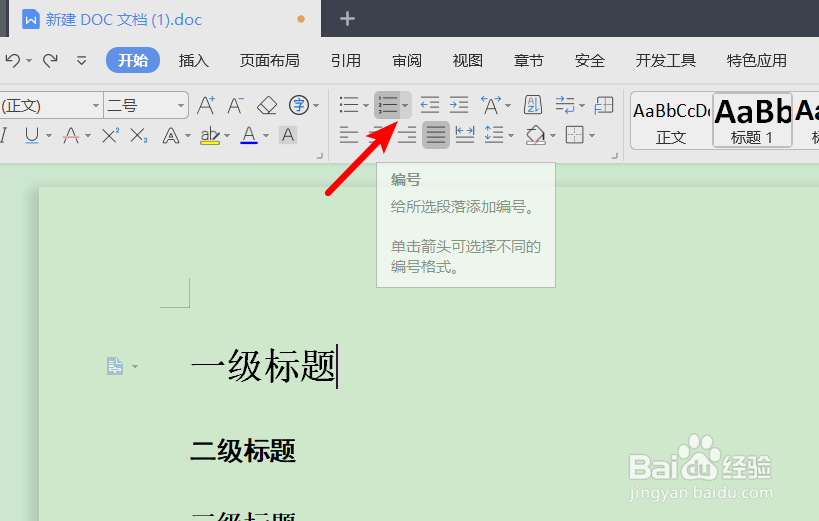The height and width of the screenshot is (521, 819).
Task: Open the 引用 tab
Action: coord(346,61)
